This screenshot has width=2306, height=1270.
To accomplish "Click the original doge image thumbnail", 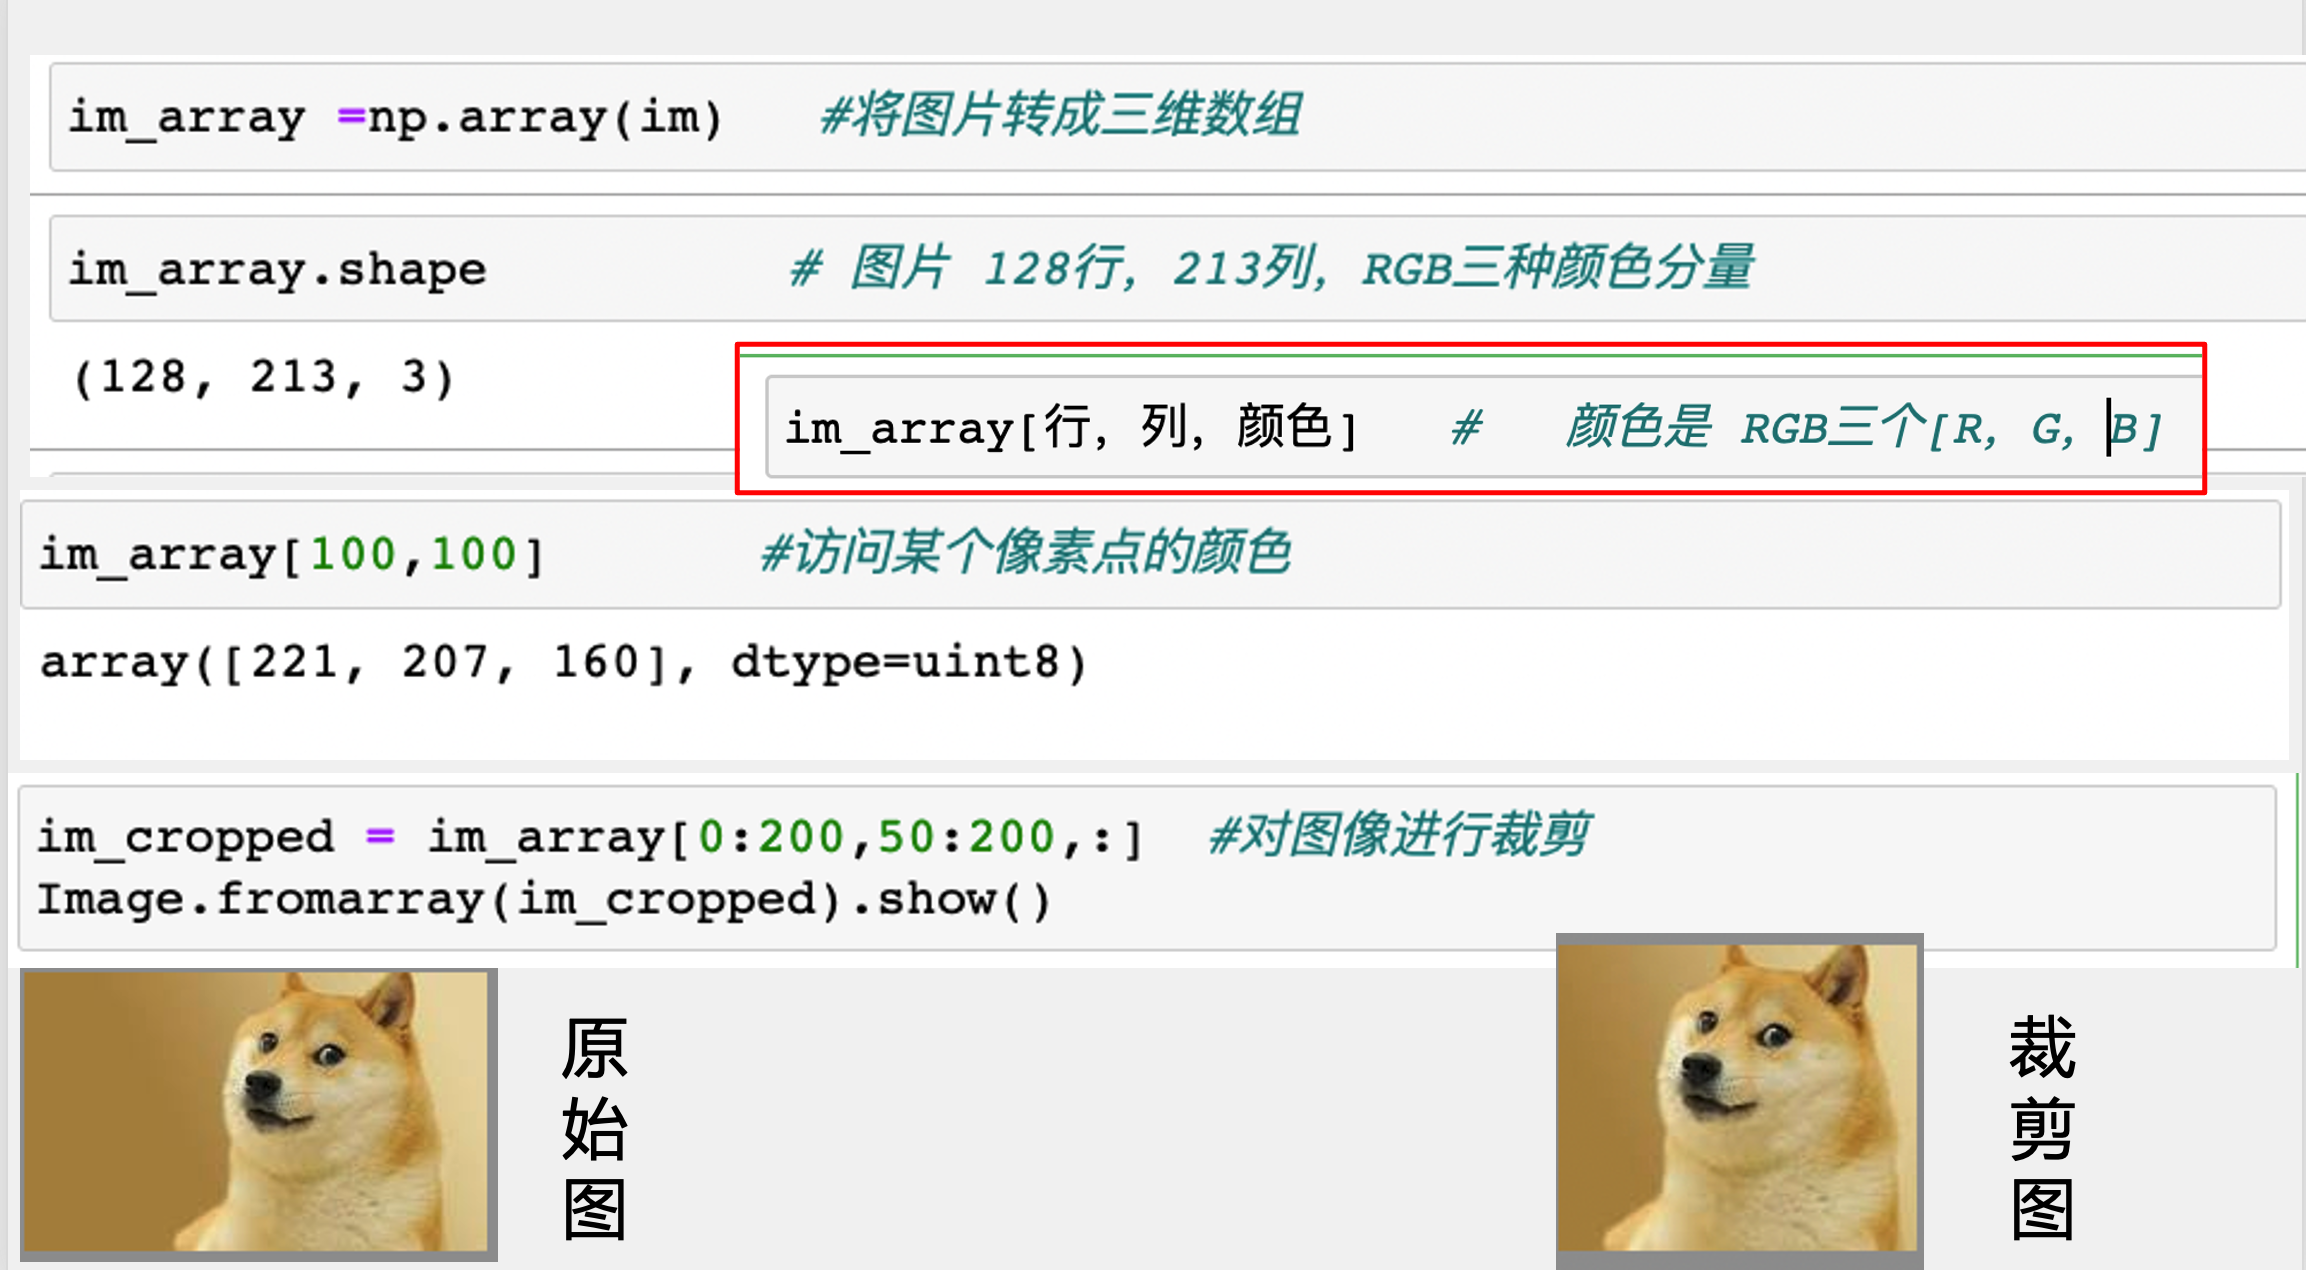I will click(258, 1114).
